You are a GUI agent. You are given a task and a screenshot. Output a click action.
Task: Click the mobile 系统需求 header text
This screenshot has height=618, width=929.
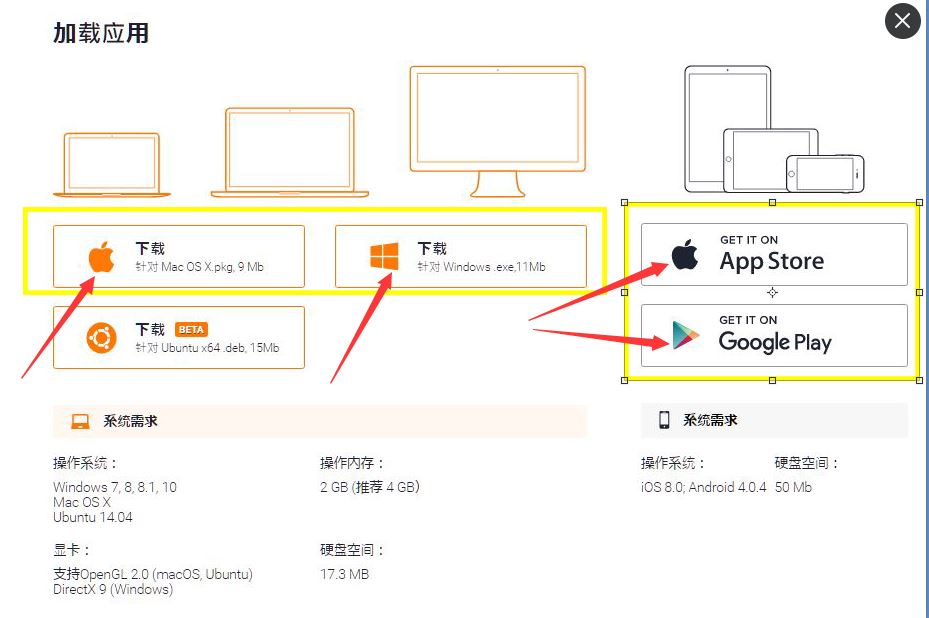click(x=710, y=420)
